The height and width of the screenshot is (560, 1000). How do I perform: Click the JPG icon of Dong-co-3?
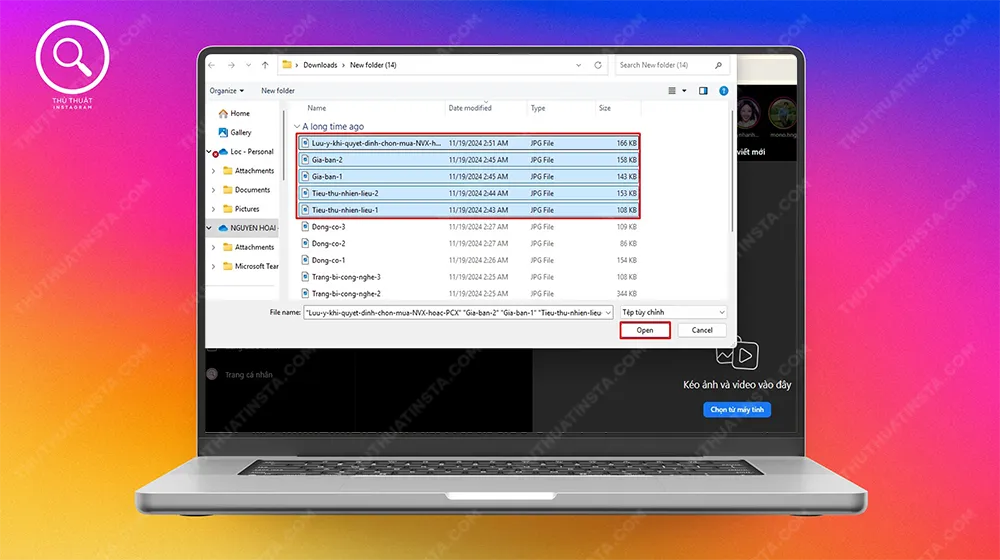click(x=305, y=226)
